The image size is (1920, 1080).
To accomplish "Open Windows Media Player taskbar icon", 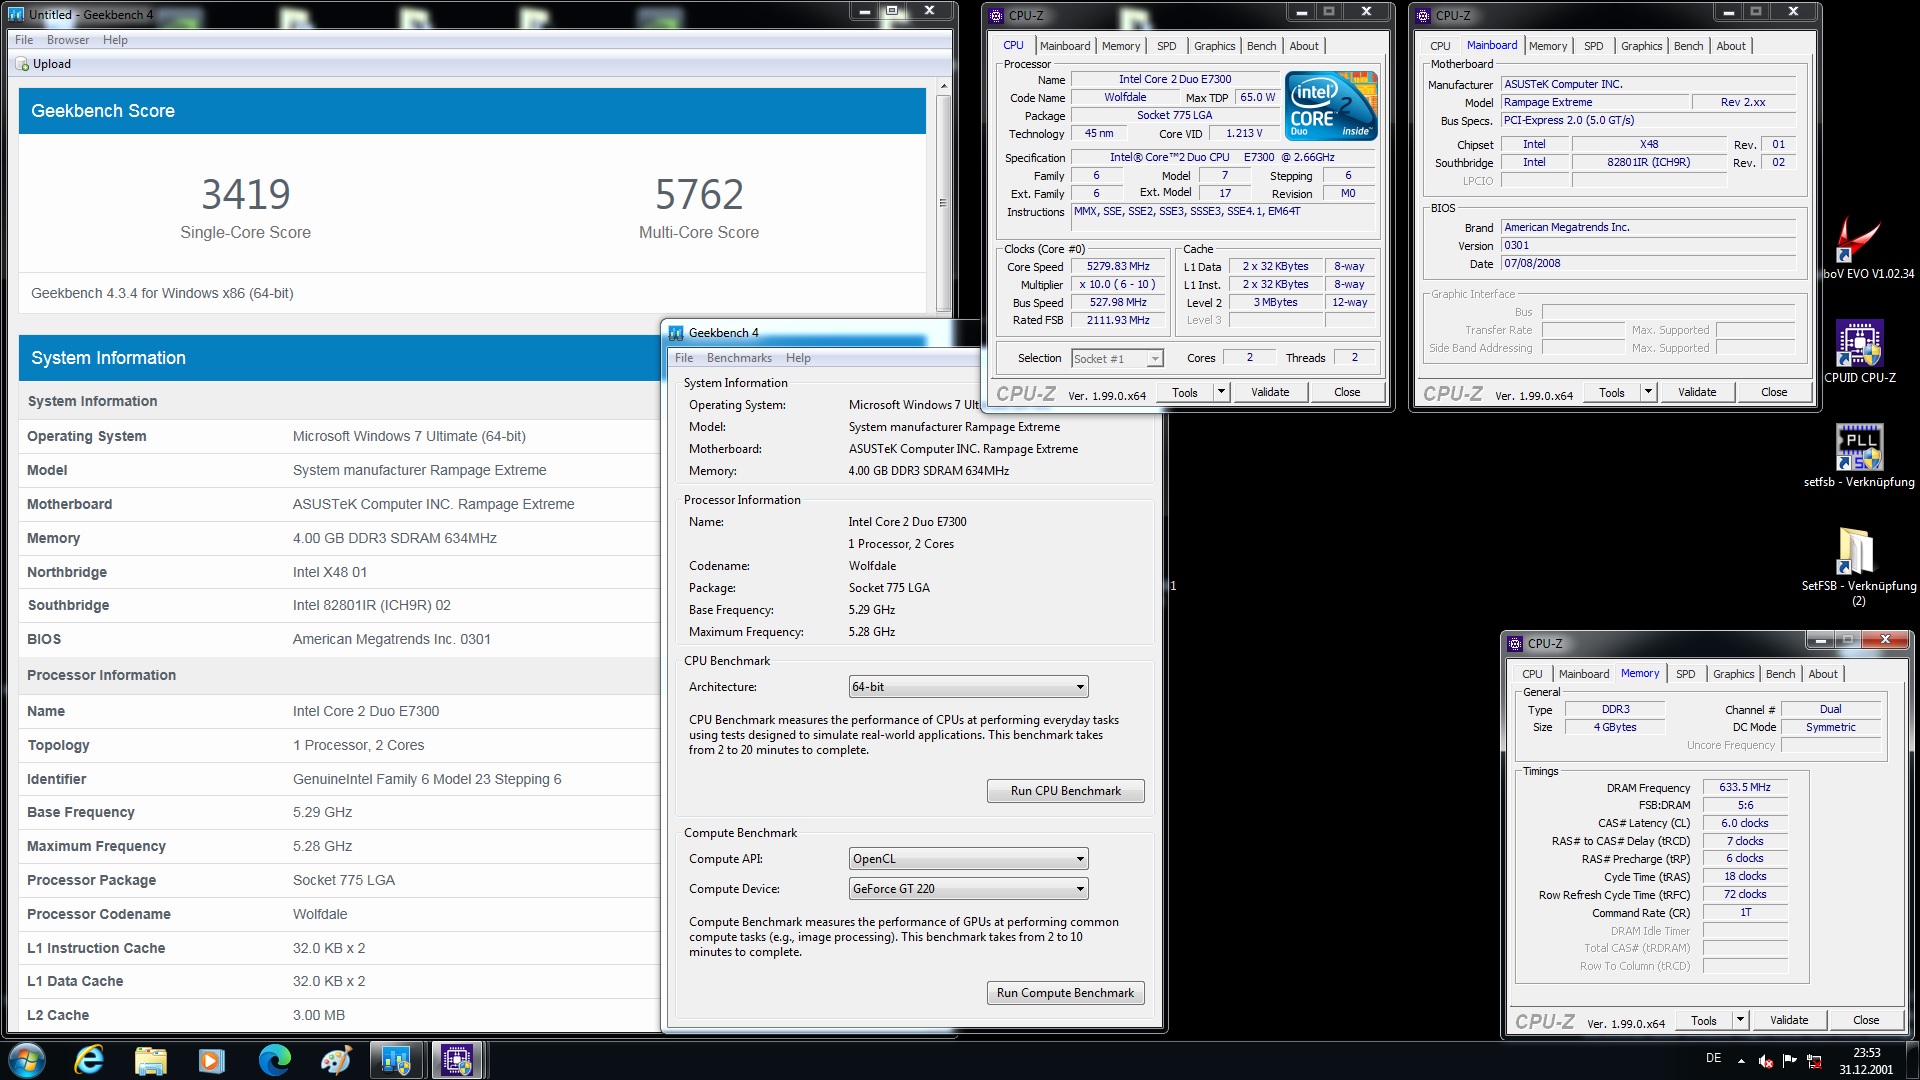I will (x=212, y=1060).
